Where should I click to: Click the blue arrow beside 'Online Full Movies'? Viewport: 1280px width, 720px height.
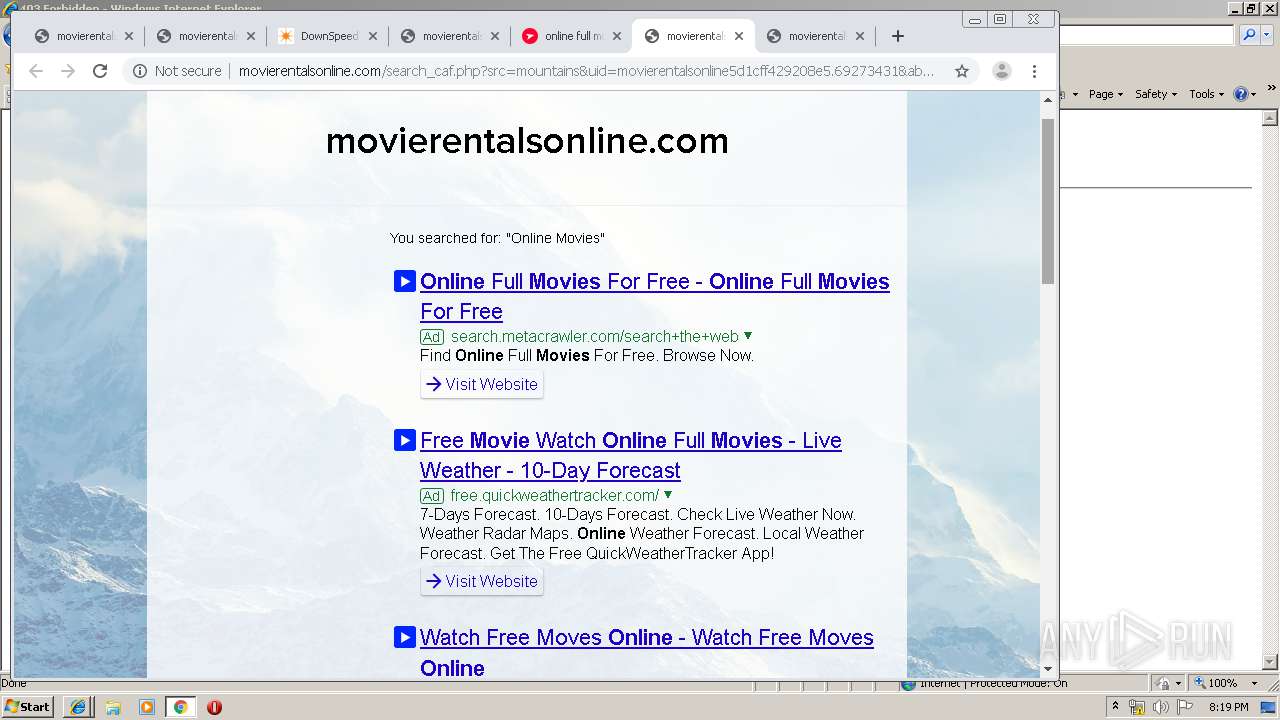click(404, 281)
